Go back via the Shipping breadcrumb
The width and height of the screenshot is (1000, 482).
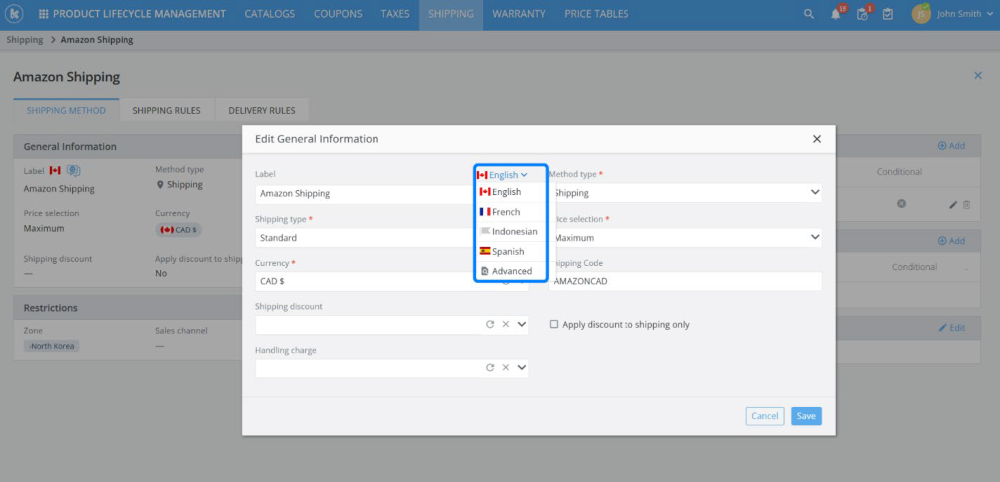pyautogui.click(x=25, y=40)
